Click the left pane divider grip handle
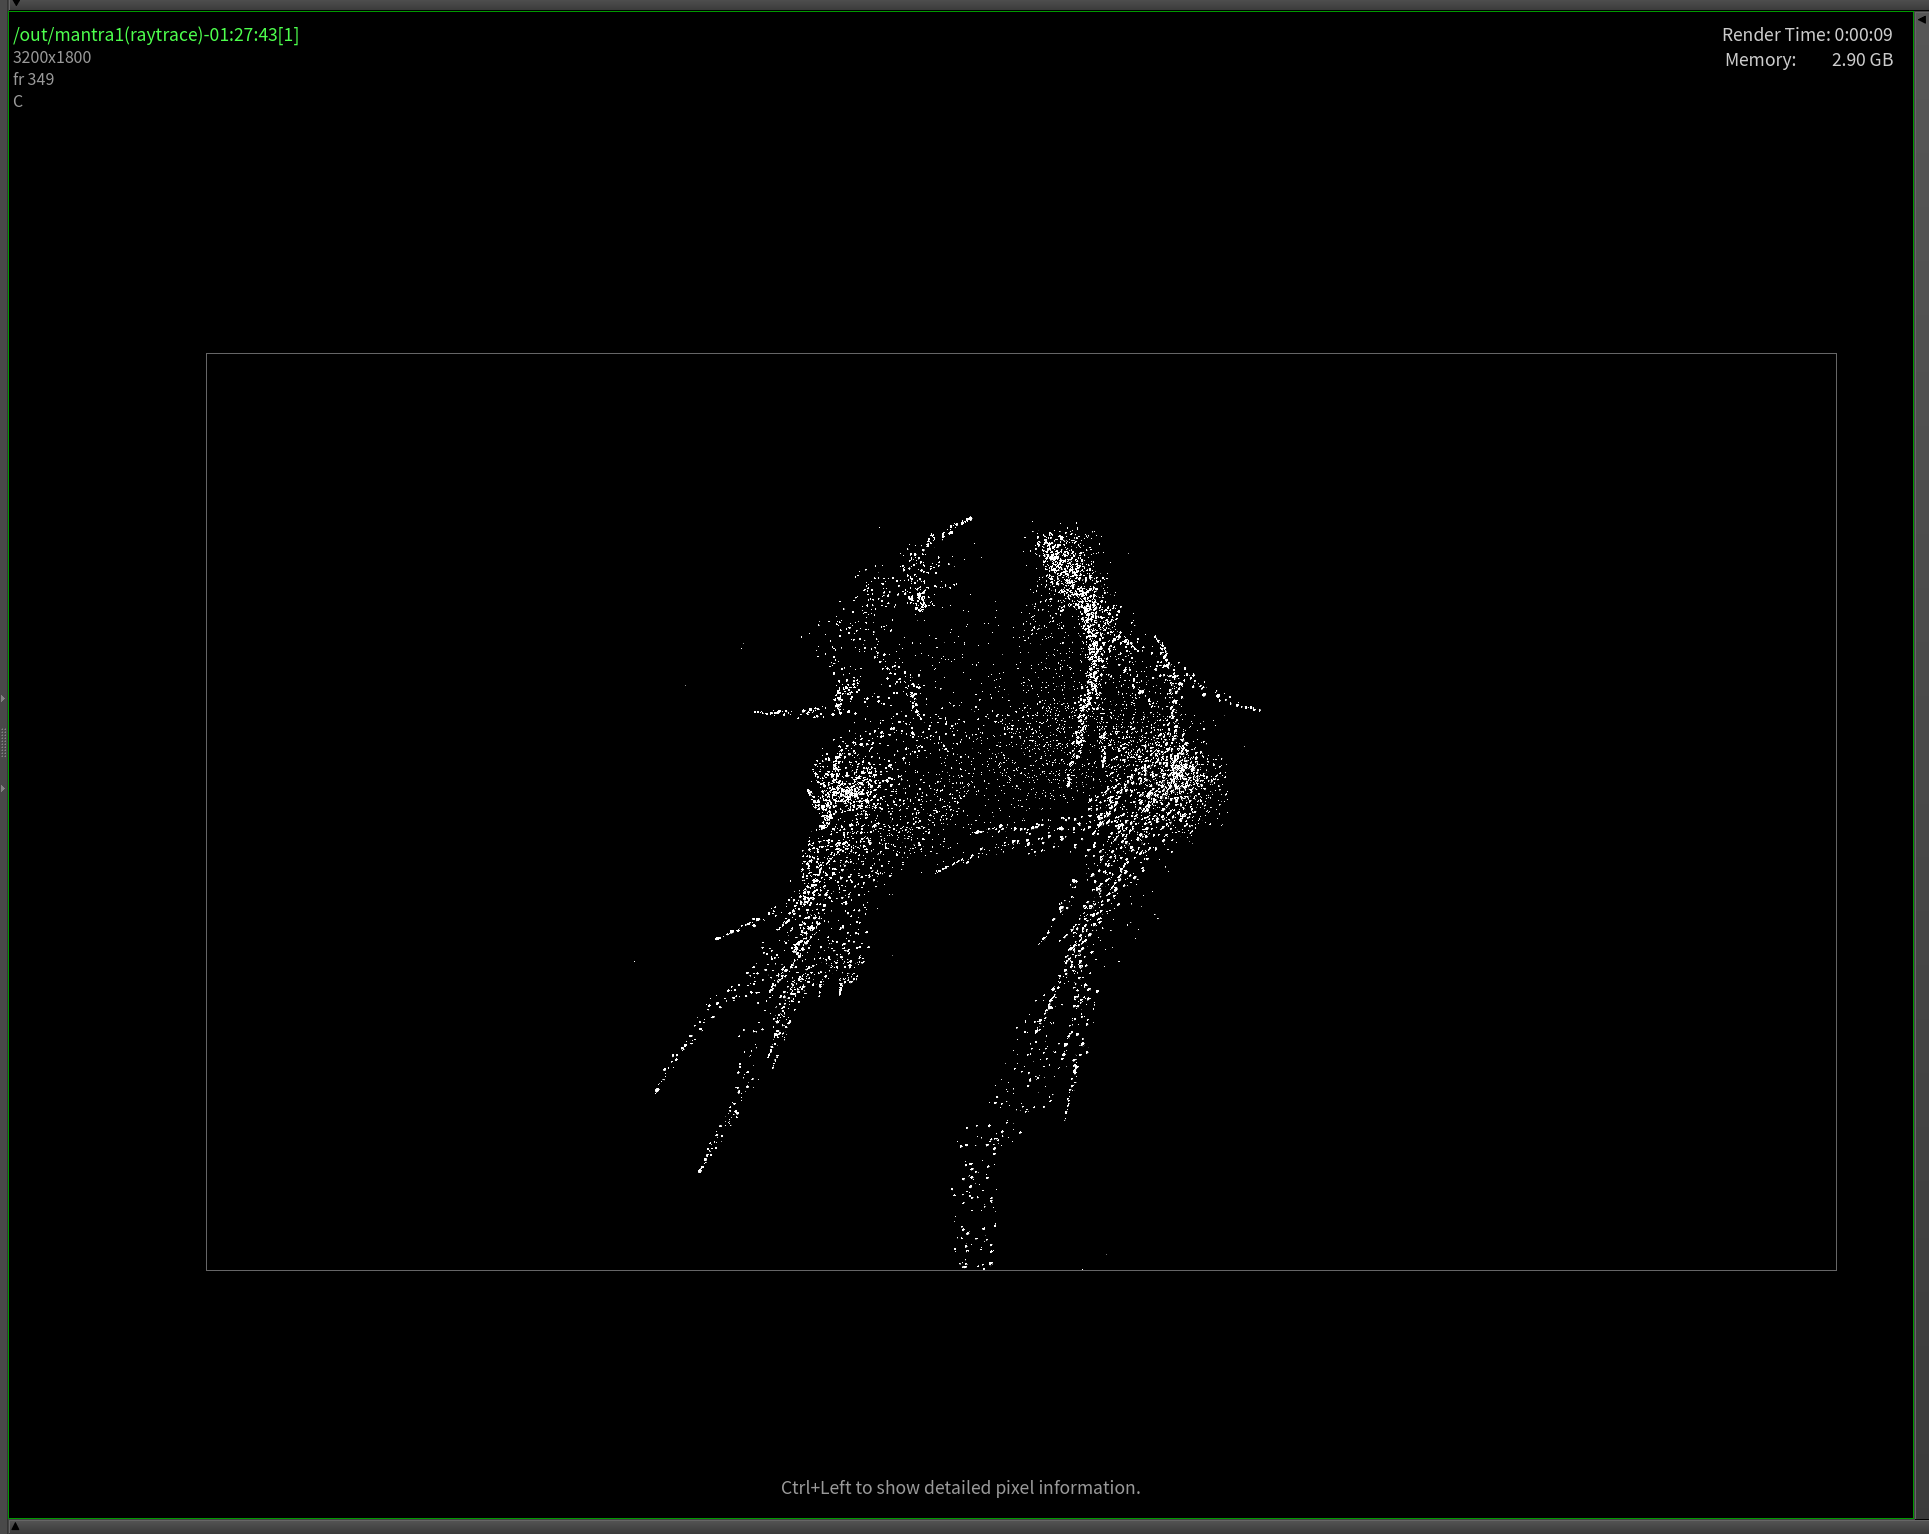1929x1534 pixels. tap(3, 743)
